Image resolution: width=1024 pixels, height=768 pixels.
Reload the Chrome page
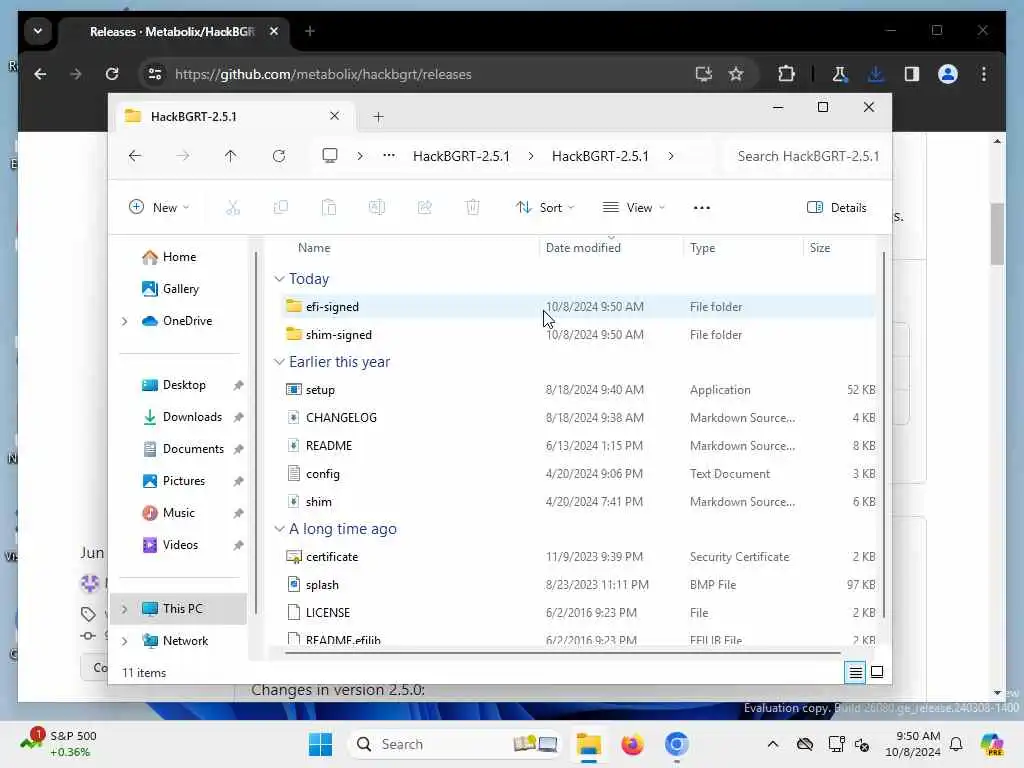112,74
